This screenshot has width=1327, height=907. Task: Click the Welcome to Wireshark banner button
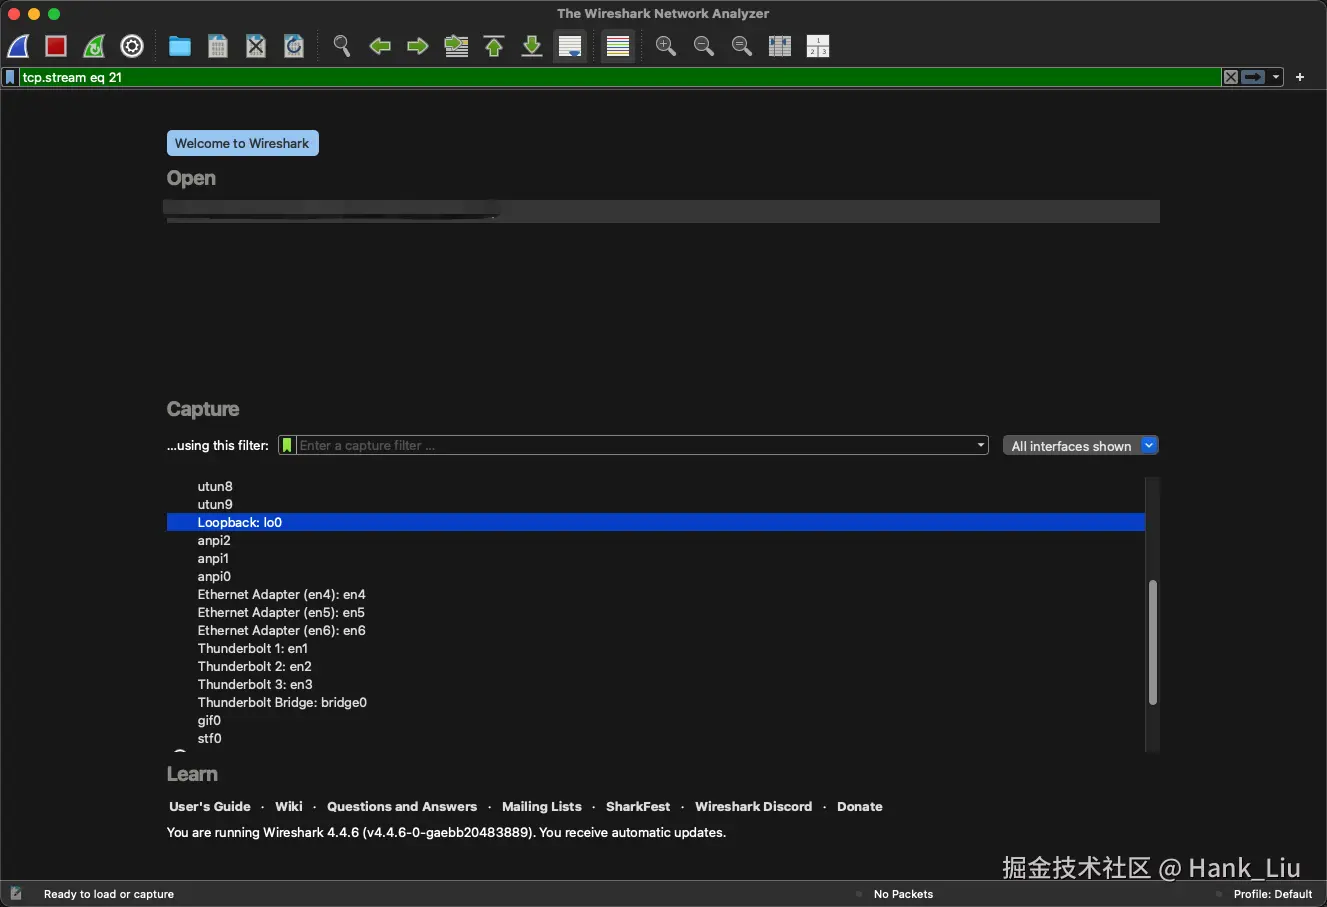point(242,143)
